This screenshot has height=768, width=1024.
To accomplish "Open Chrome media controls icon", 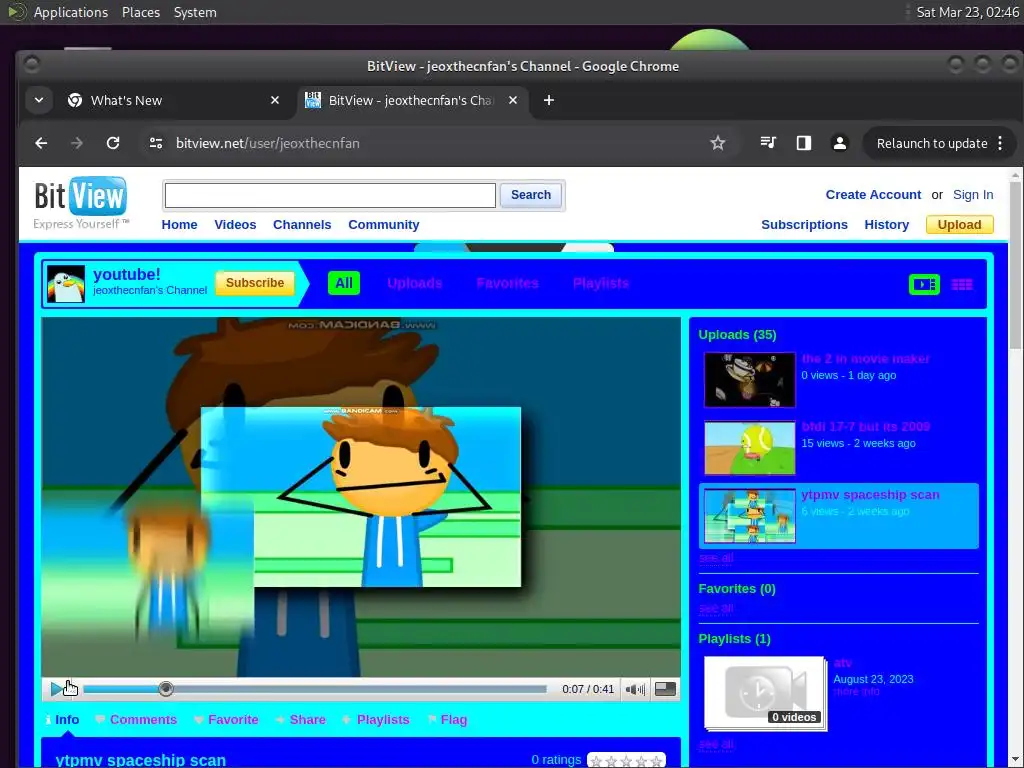I will [768, 143].
